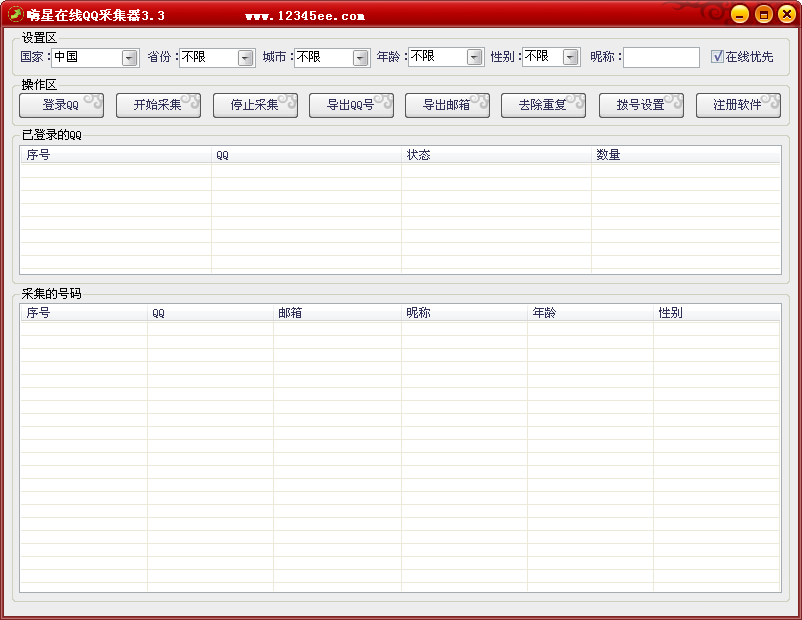
Task: Click the 导出QQ号 button
Action: (x=351, y=105)
